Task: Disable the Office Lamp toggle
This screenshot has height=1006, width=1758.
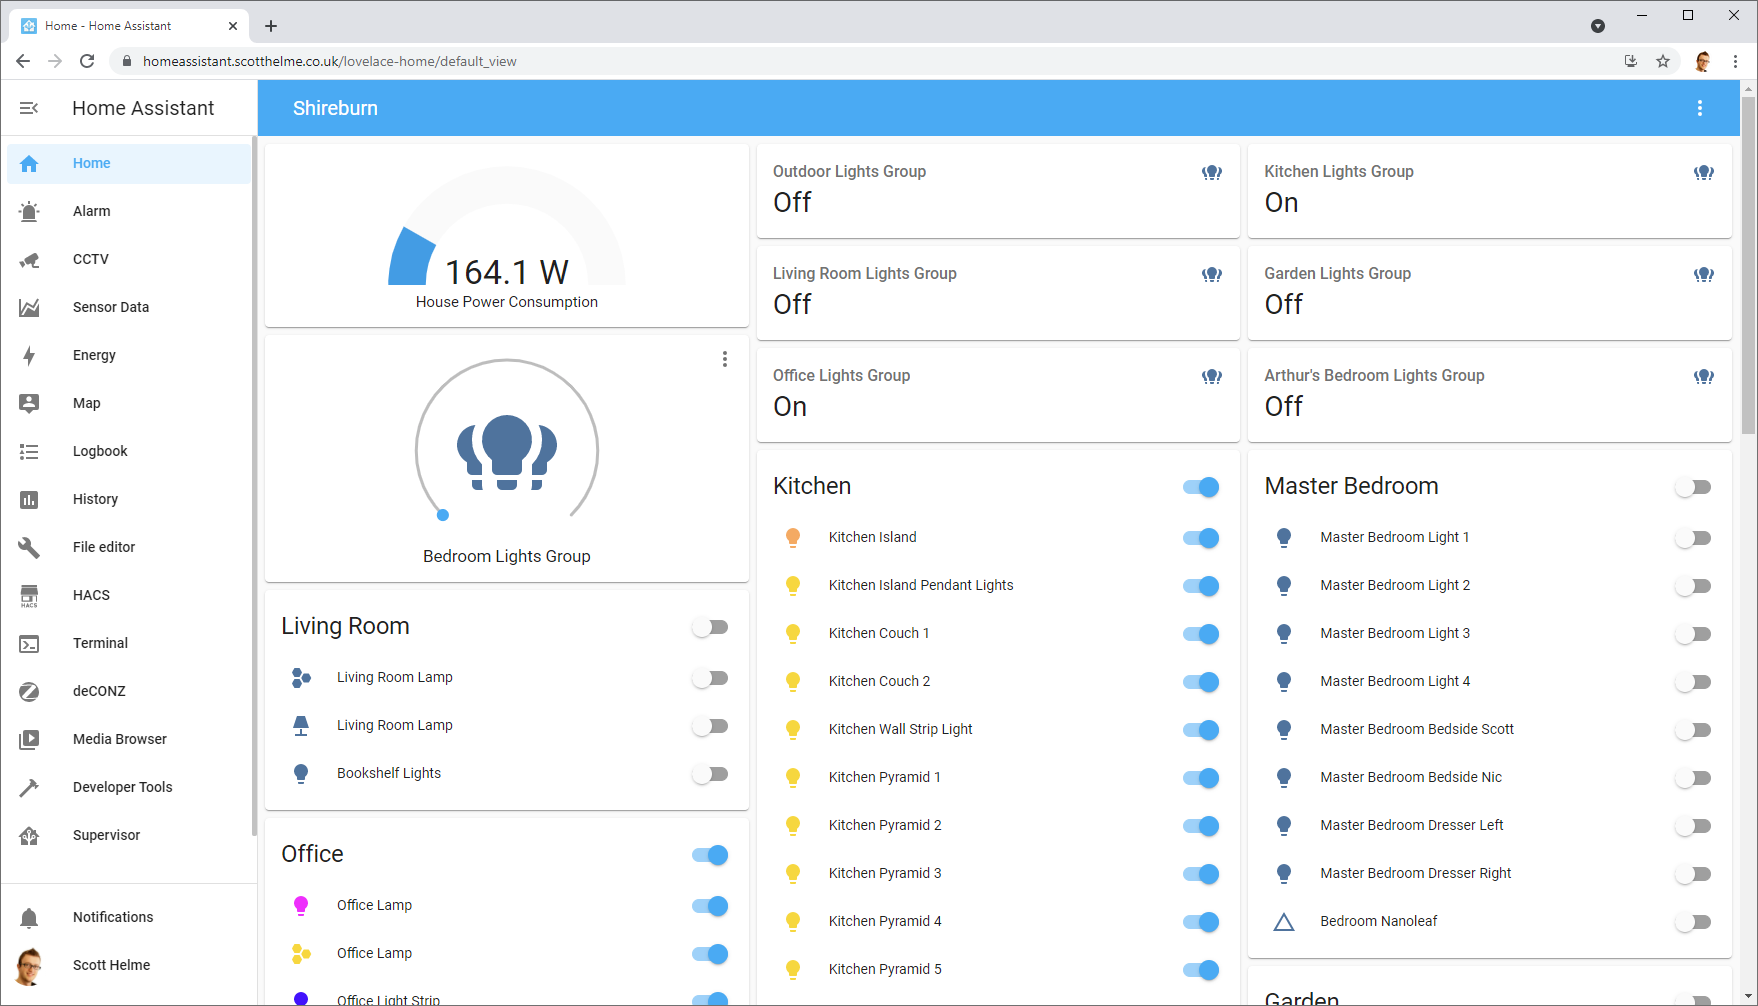Action: tap(710, 906)
